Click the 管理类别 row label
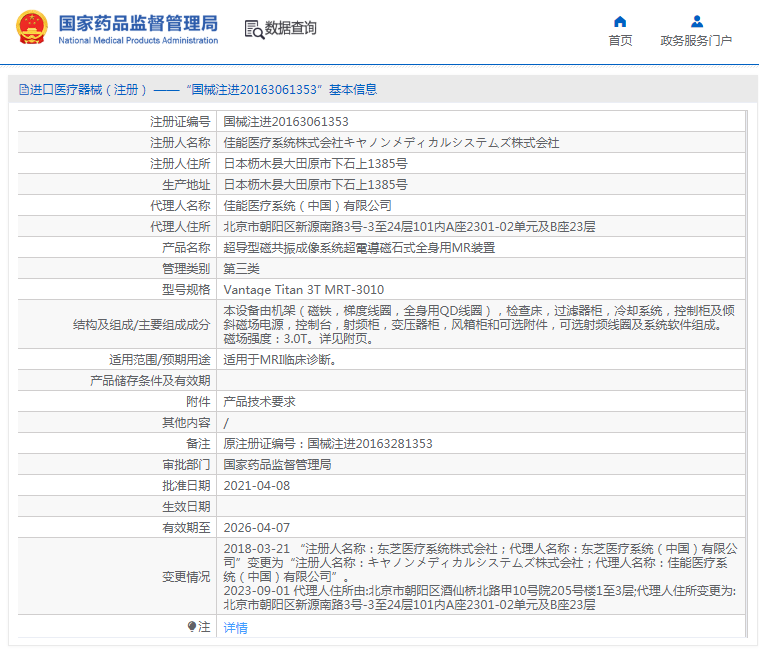The height and width of the screenshot is (650, 759). click(x=186, y=269)
